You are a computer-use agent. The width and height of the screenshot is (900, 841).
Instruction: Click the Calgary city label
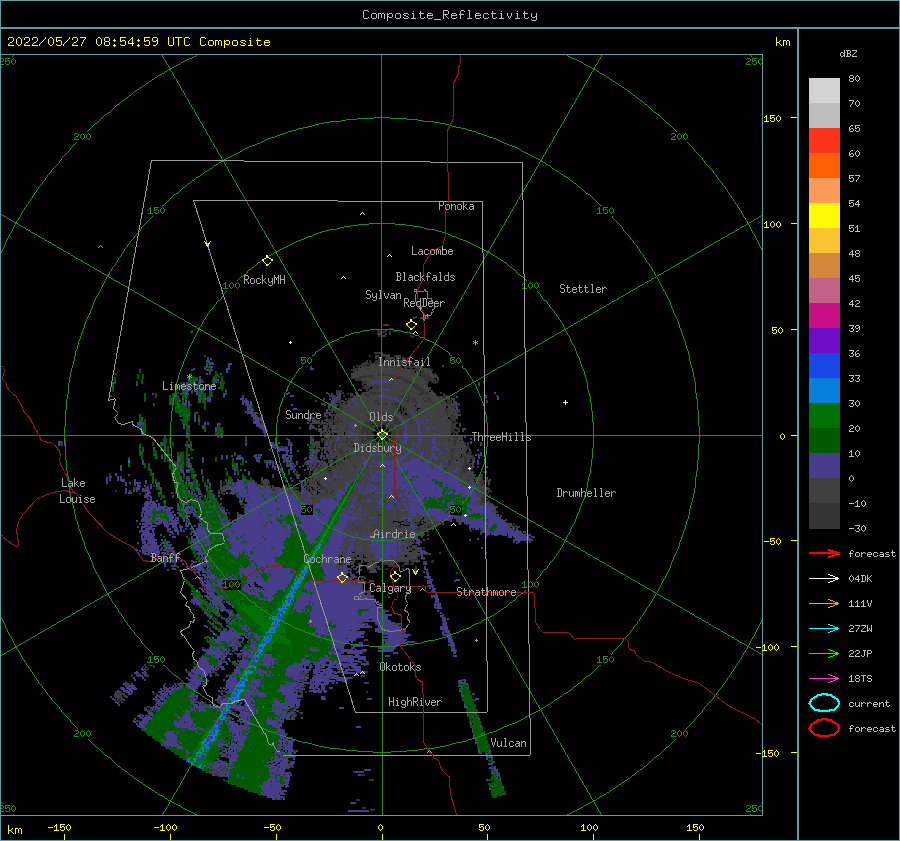(x=390, y=588)
